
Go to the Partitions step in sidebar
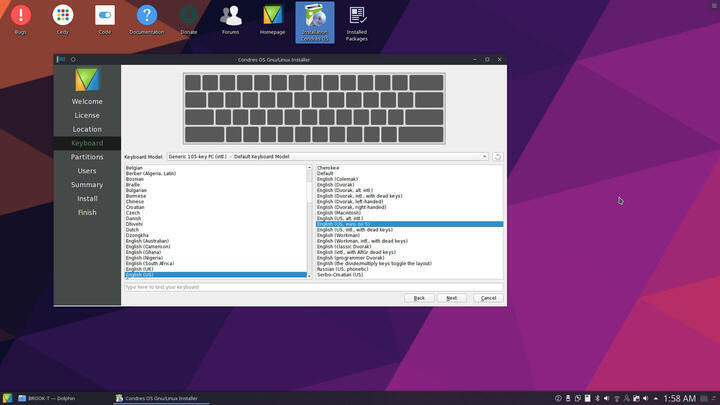87,157
